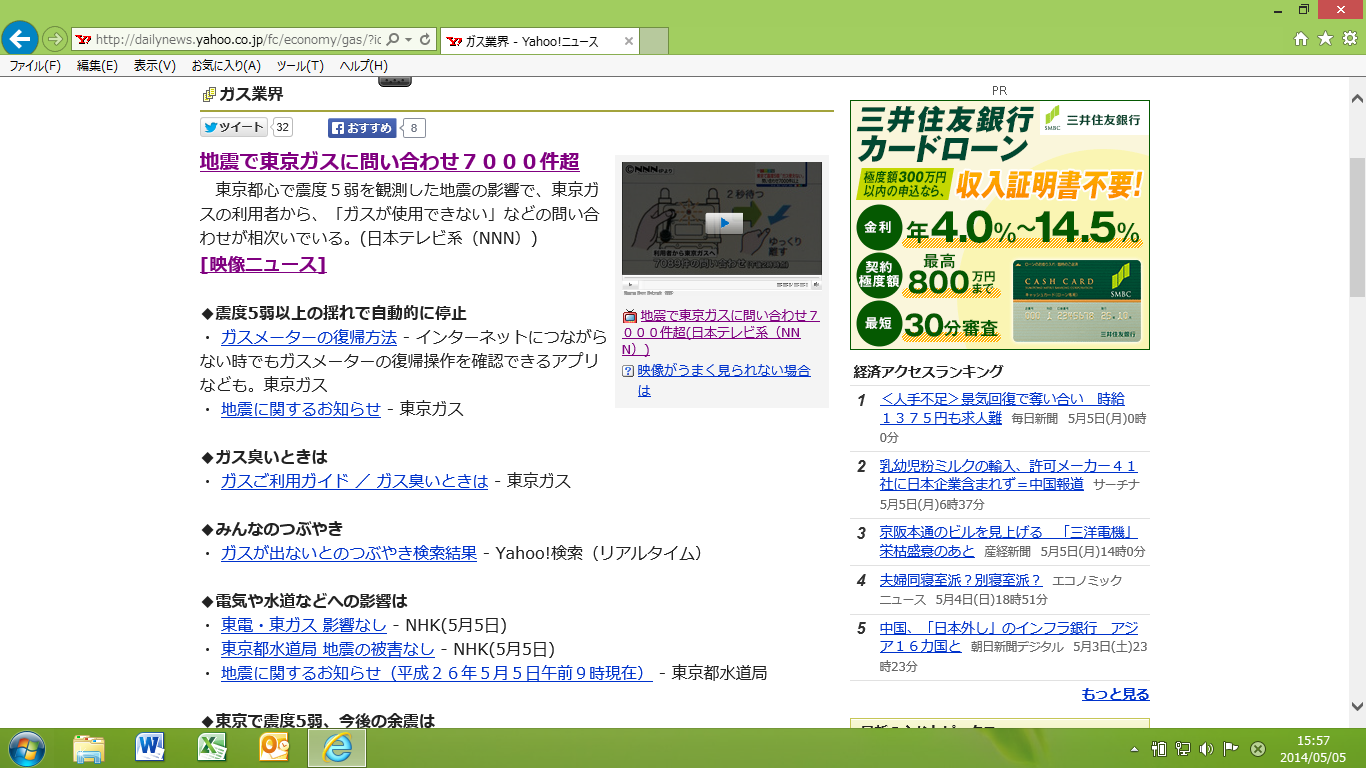Click the Back navigation arrow
The image size is (1366, 768).
tap(20, 38)
